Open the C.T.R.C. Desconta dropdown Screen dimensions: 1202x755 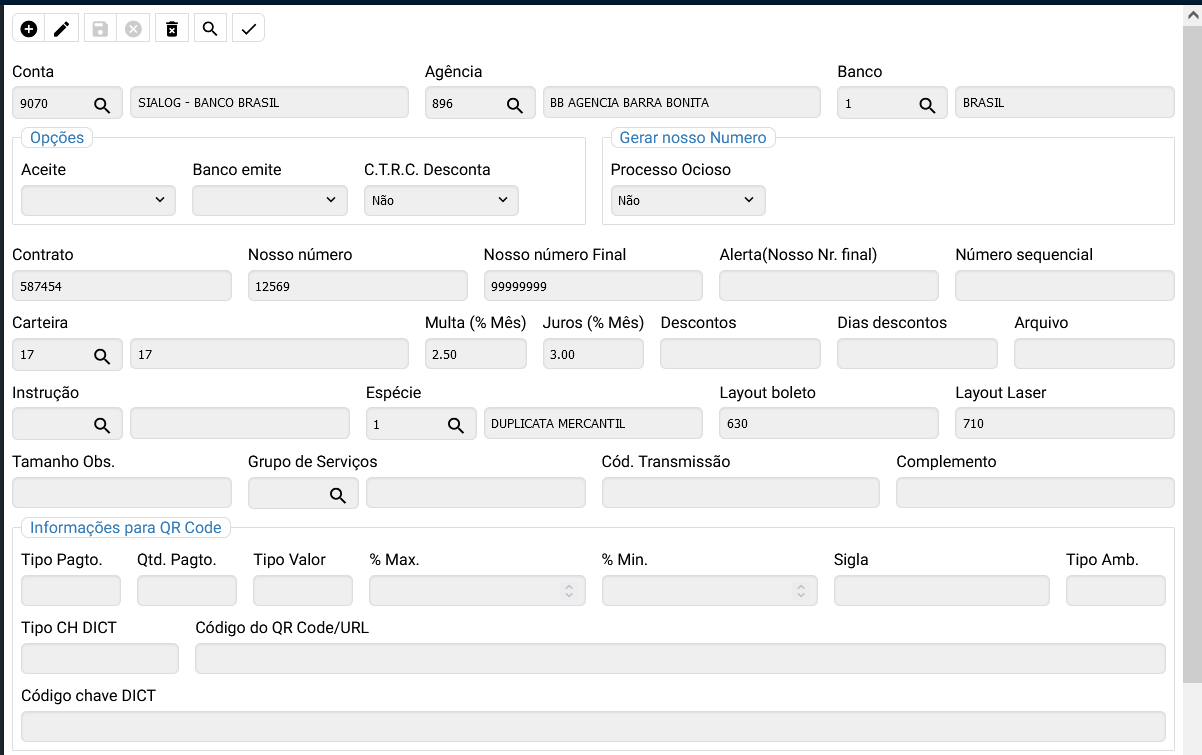tap(441, 200)
